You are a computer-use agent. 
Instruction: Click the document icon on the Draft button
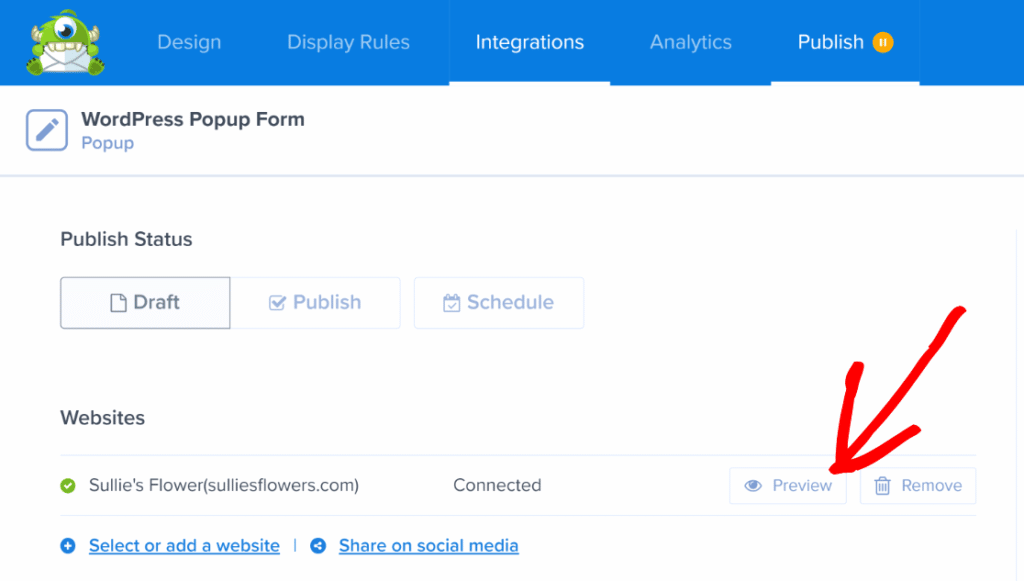click(x=116, y=302)
